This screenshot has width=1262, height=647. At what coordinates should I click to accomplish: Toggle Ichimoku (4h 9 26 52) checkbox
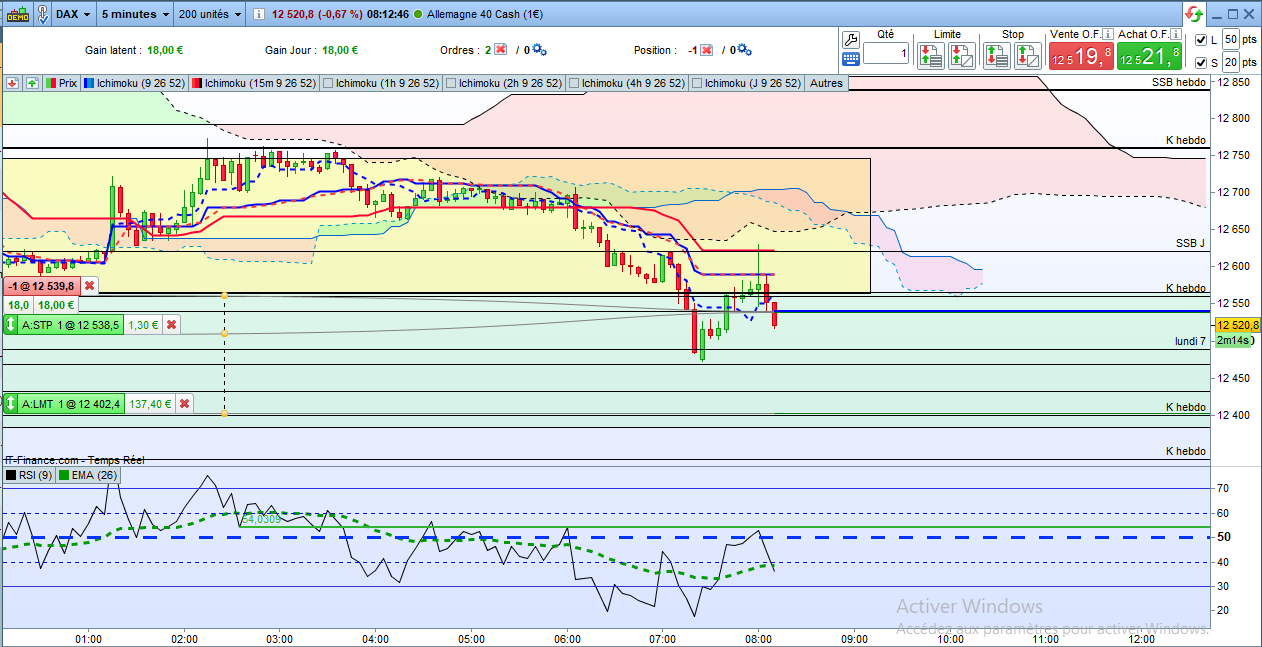pos(574,83)
